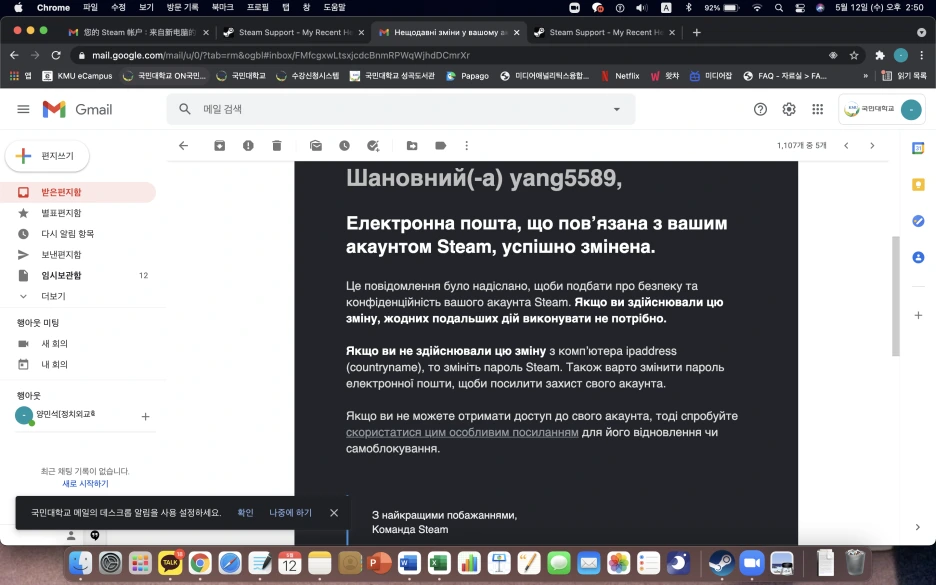Image resolution: width=936 pixels, height=585 pixels.
Task: Collapse the Gmail sidebar with the hamburger
Action: [23, 110]
